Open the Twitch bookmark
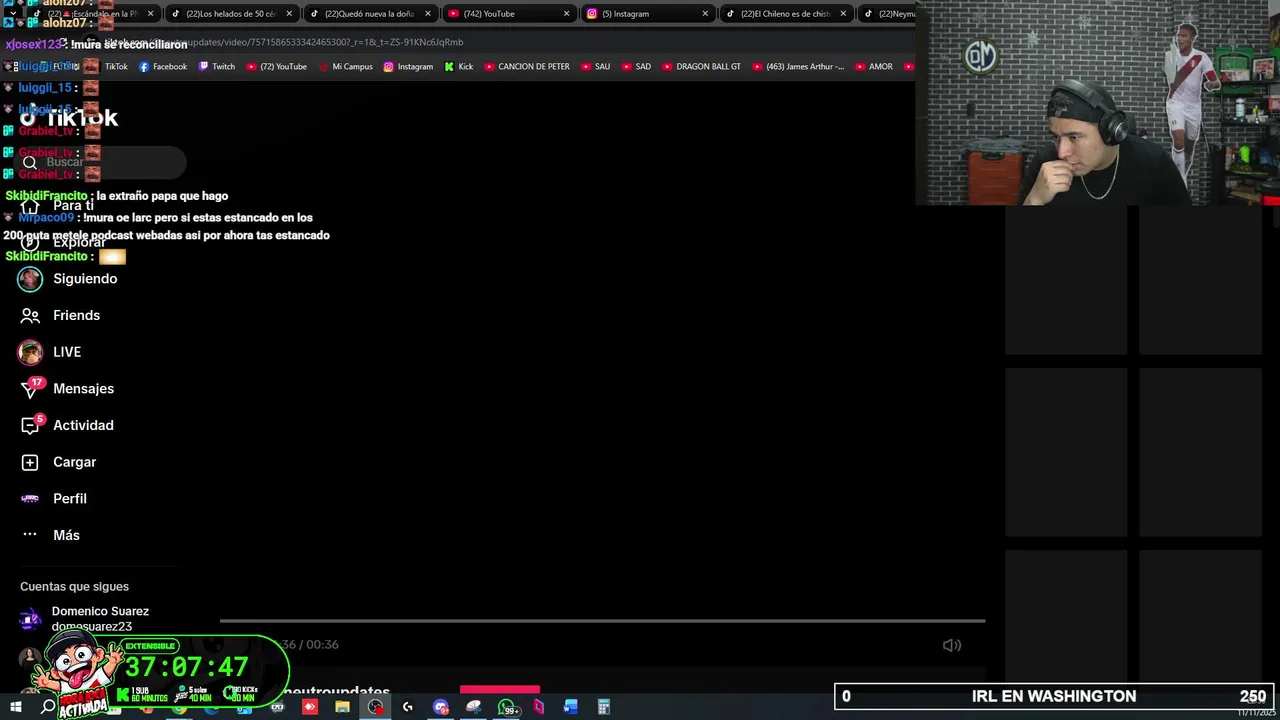This screenshot has height=720, width=1280. 217,67
